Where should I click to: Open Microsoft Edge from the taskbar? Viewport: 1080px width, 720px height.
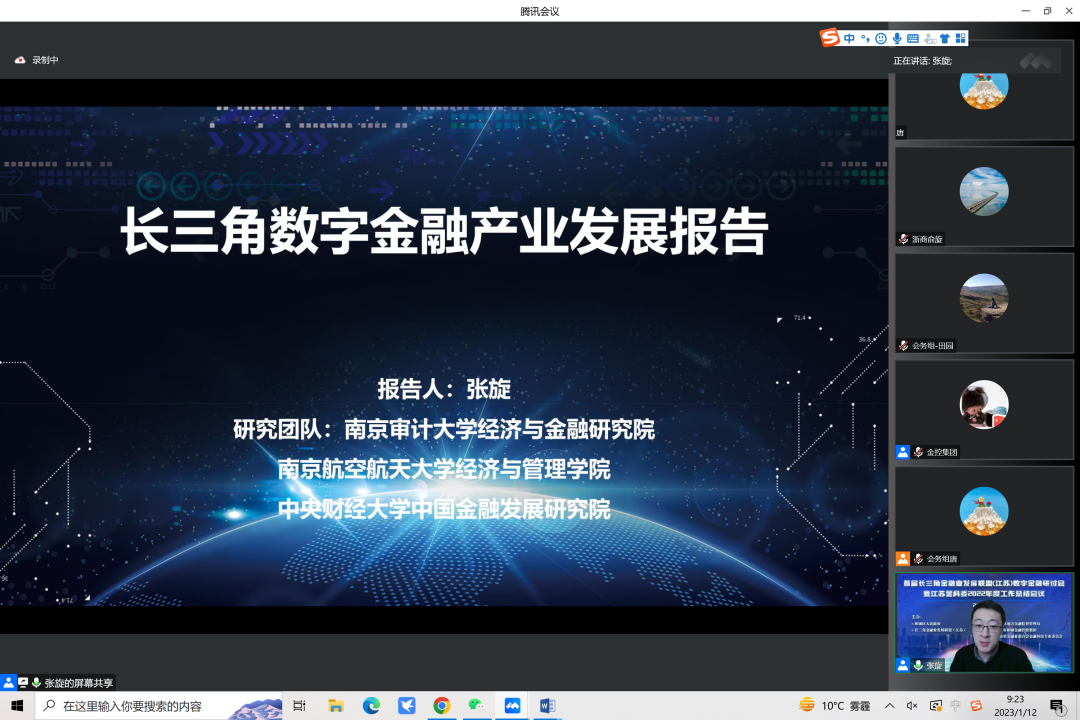point(371,706)
